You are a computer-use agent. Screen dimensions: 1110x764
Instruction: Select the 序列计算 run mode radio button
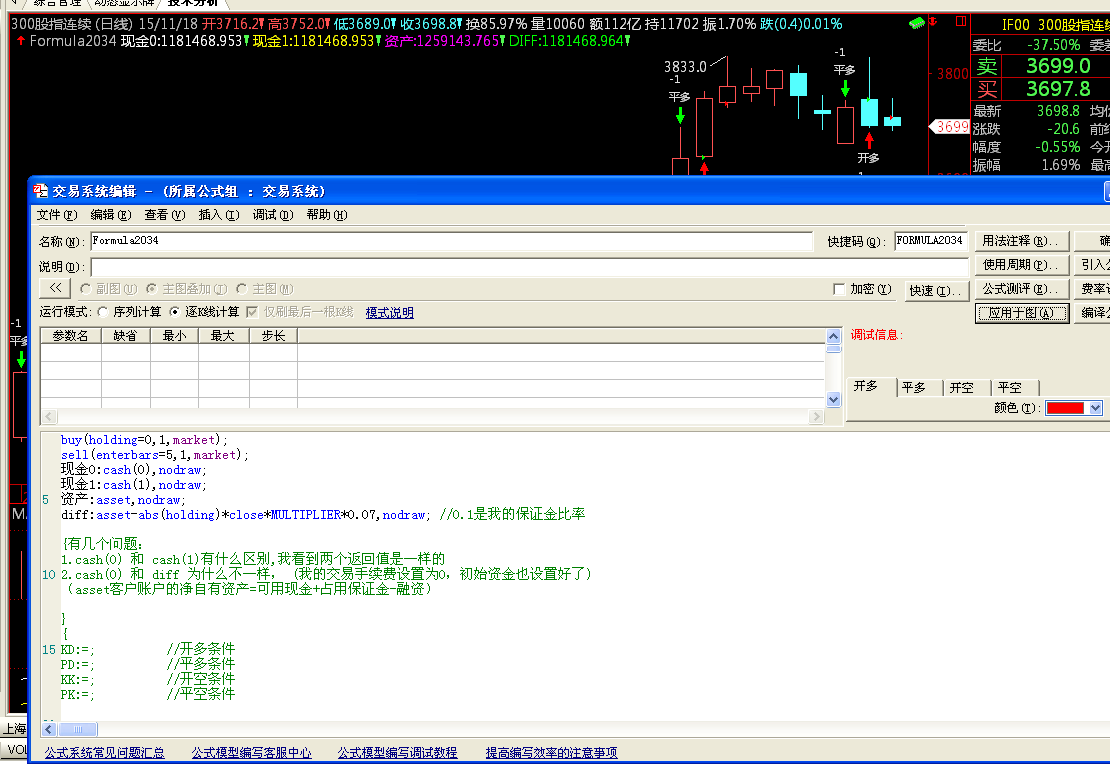pos(103,312)
